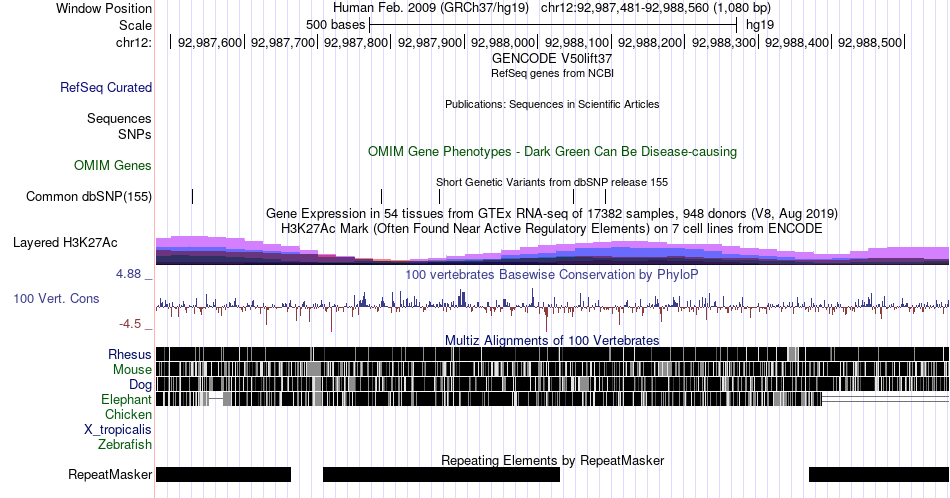Select the Elephant alignment label
This screenshot has width=950, height=498.
[127, 399]
